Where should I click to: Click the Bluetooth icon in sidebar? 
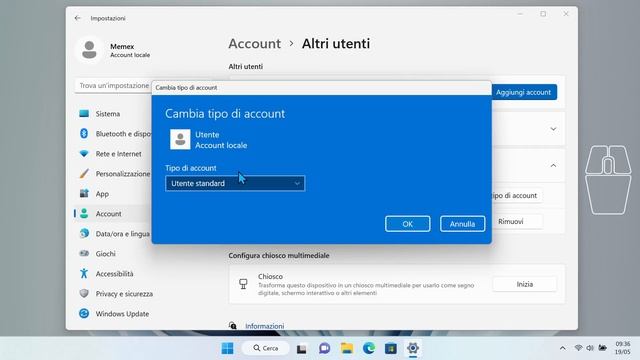(x=84, y=133)
